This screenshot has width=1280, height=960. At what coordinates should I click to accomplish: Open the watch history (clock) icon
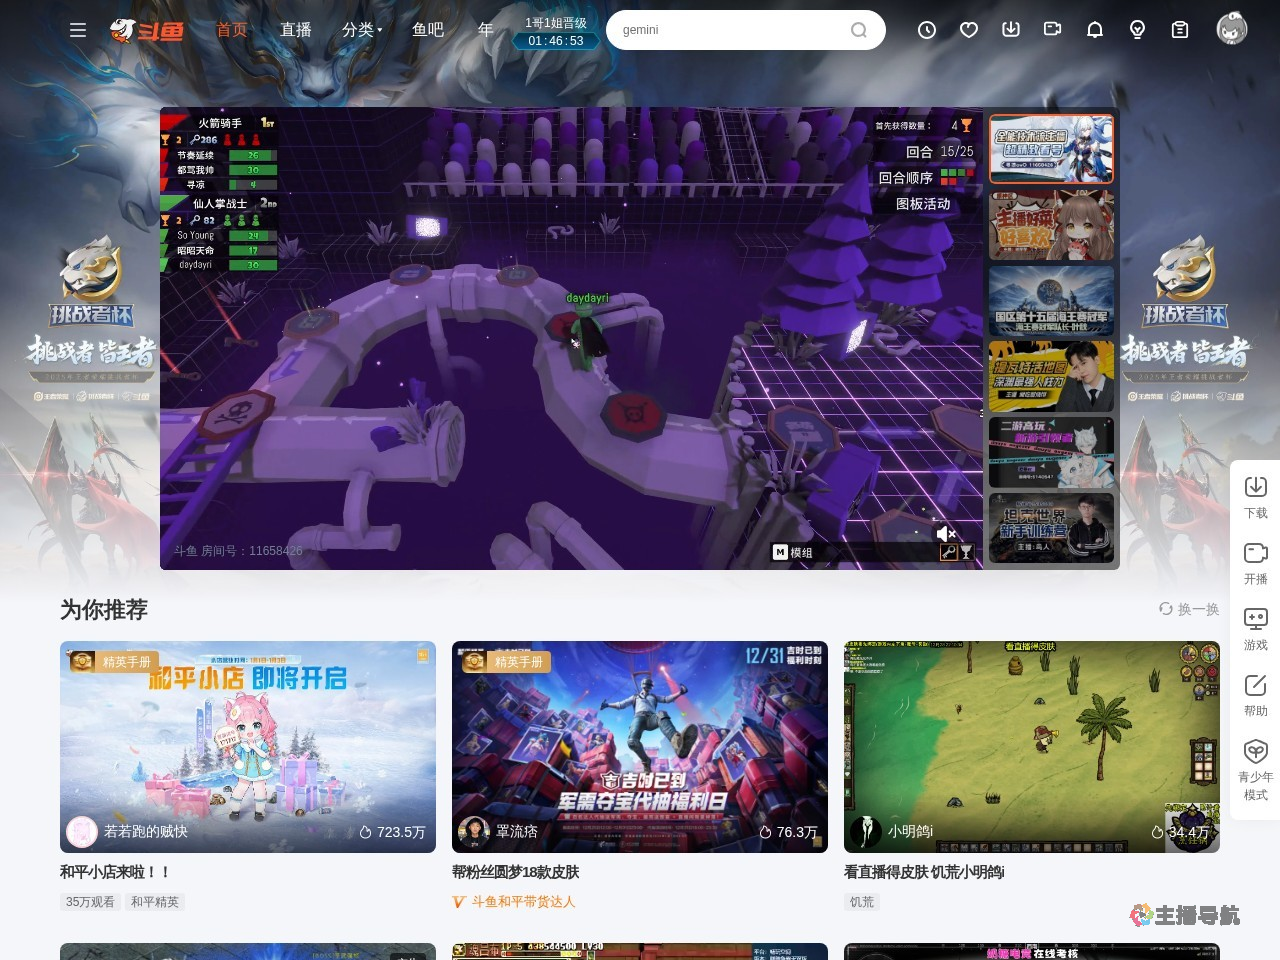point(926,30)
